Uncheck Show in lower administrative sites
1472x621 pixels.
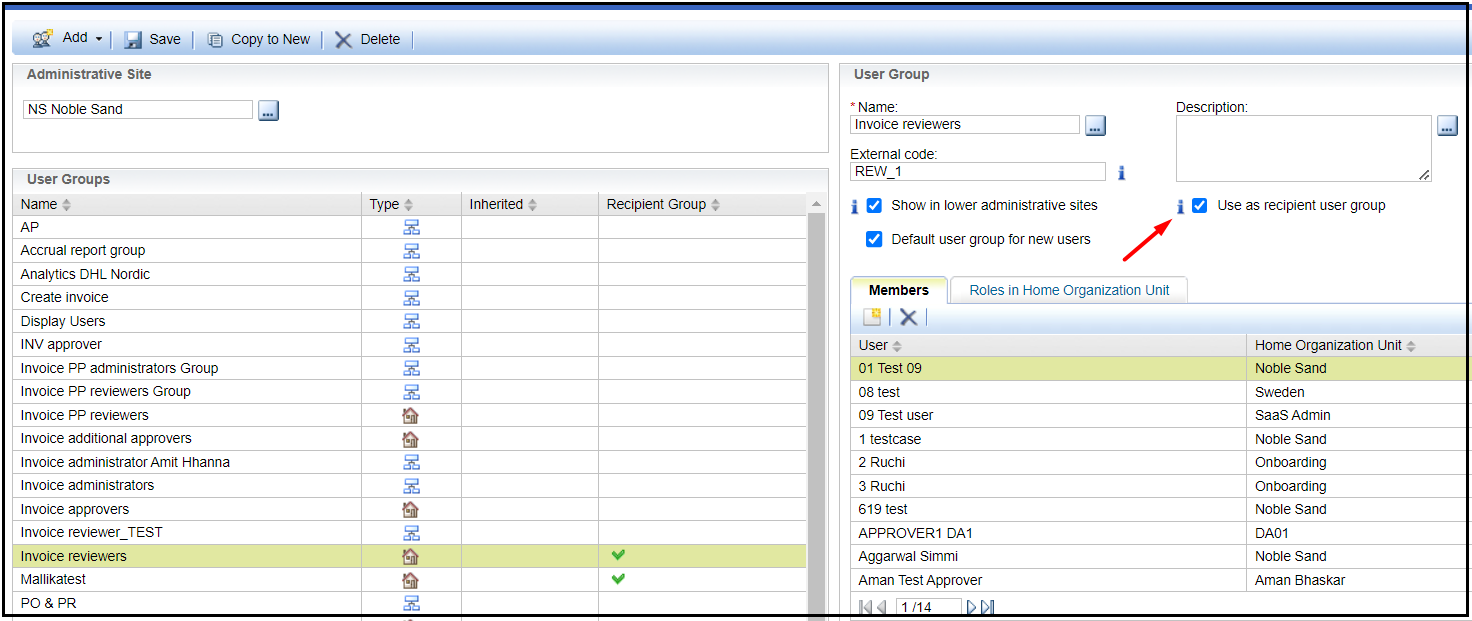click(874, 205)
